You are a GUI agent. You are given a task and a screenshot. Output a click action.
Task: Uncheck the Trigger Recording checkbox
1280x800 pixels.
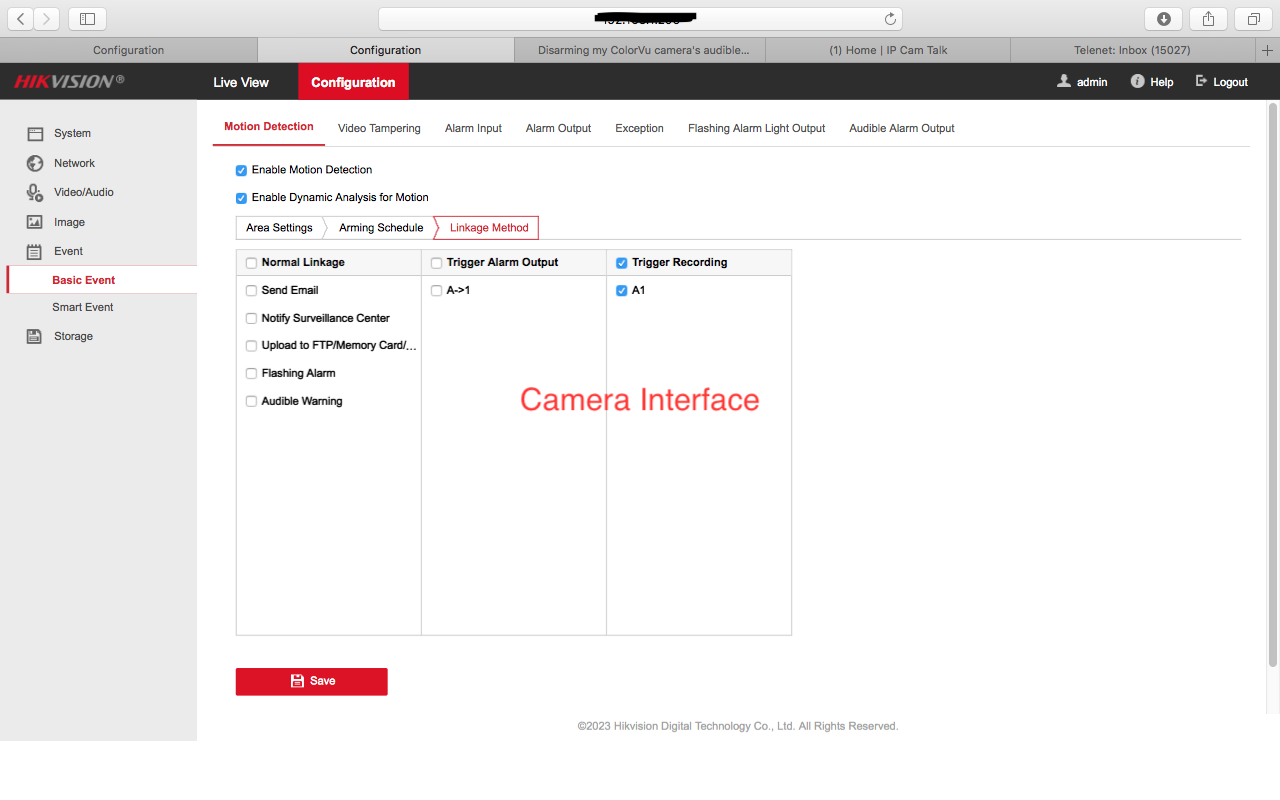coord(622,263)
